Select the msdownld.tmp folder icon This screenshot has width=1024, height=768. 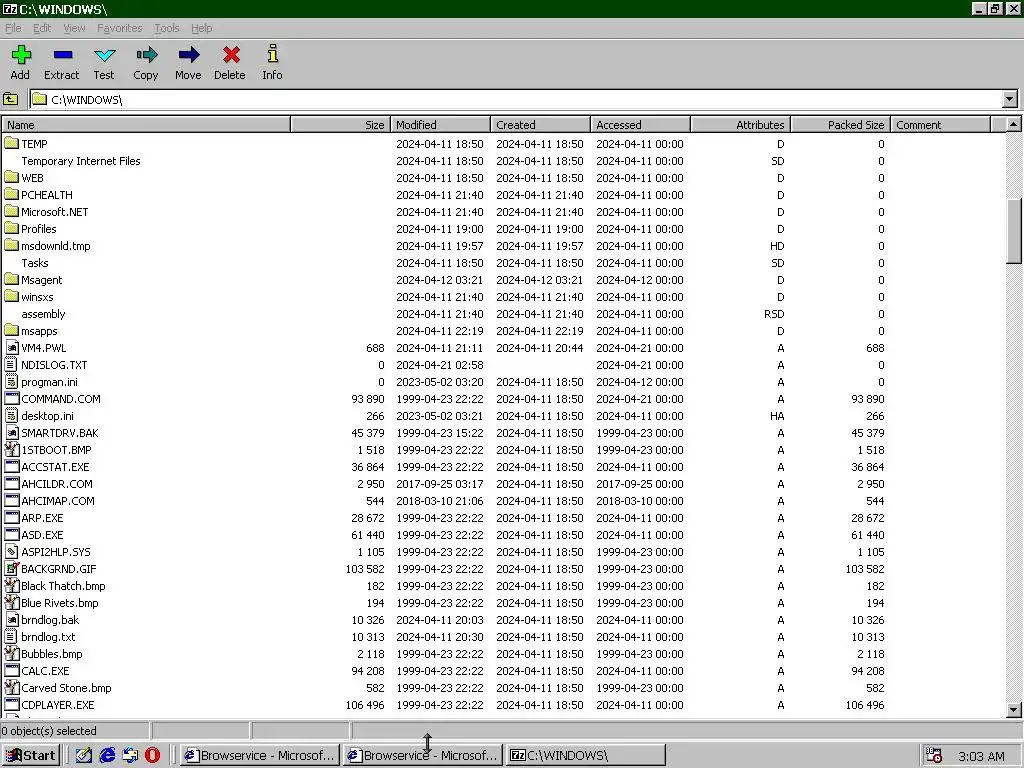[11, 245]
